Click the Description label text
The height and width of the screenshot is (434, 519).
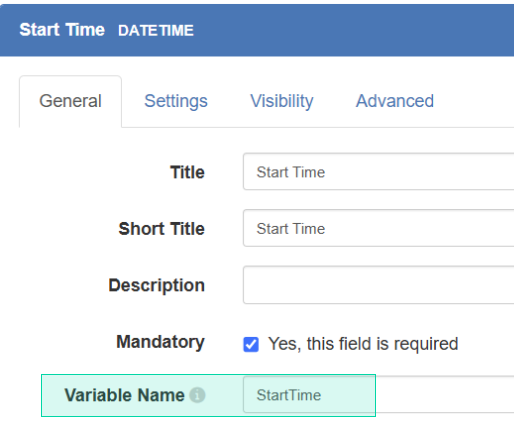pos(157,285)
